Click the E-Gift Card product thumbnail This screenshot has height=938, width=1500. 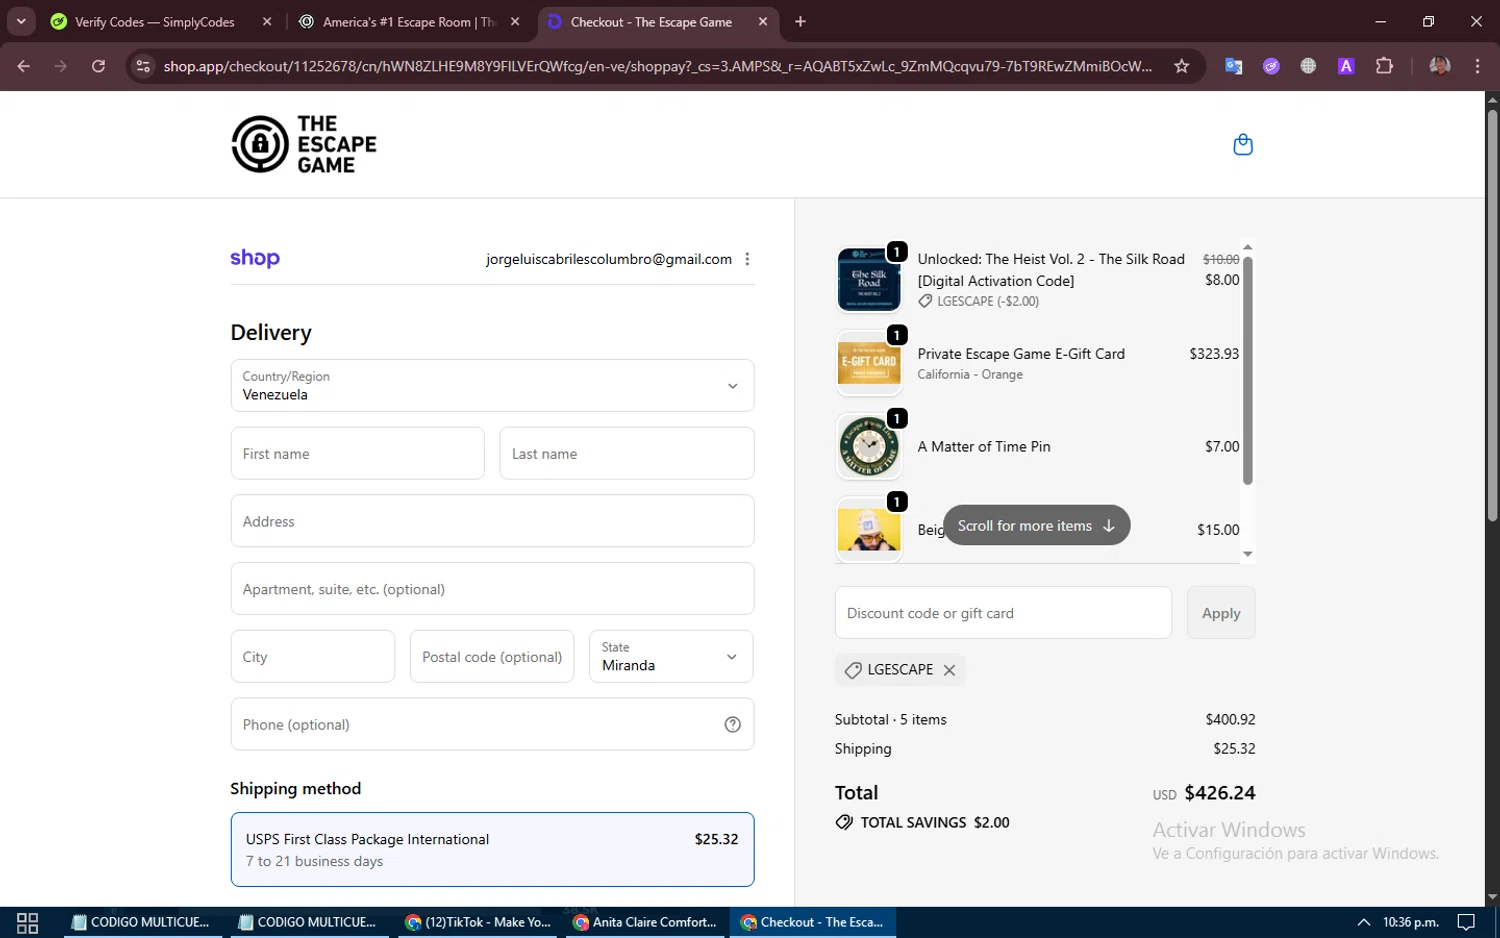(868, 363)
